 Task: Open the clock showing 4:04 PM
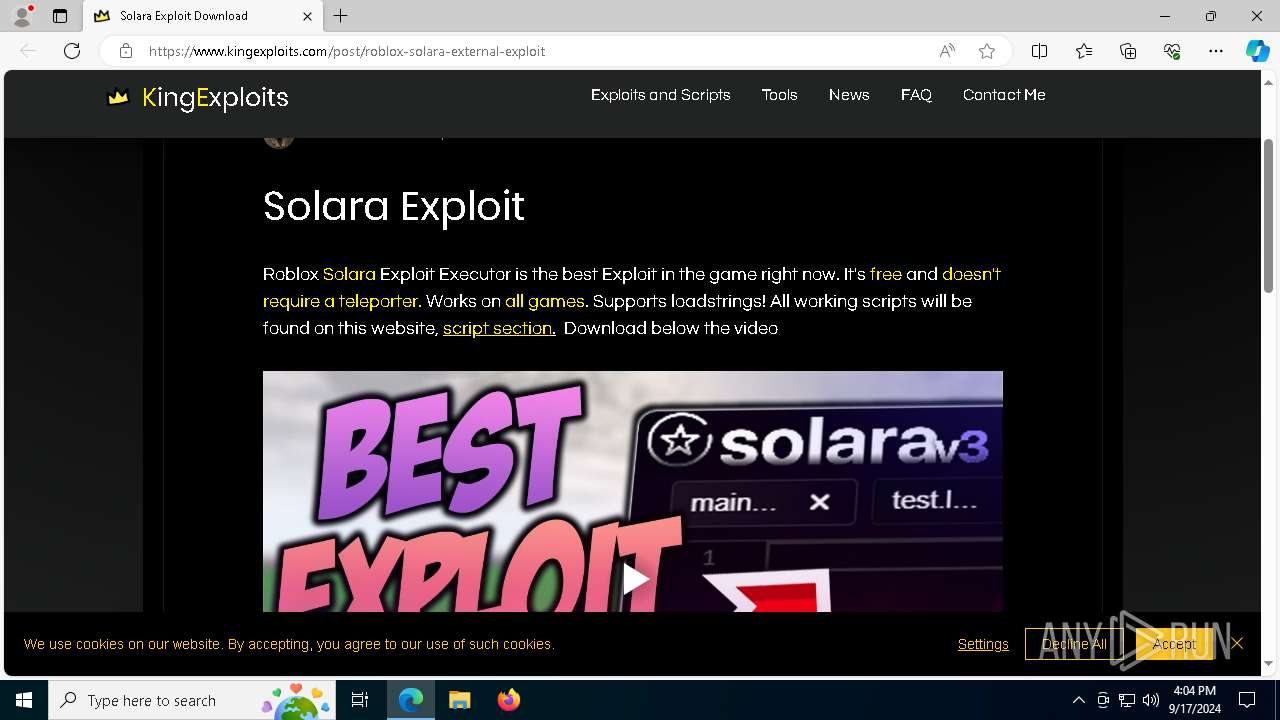click(1194, 700)
